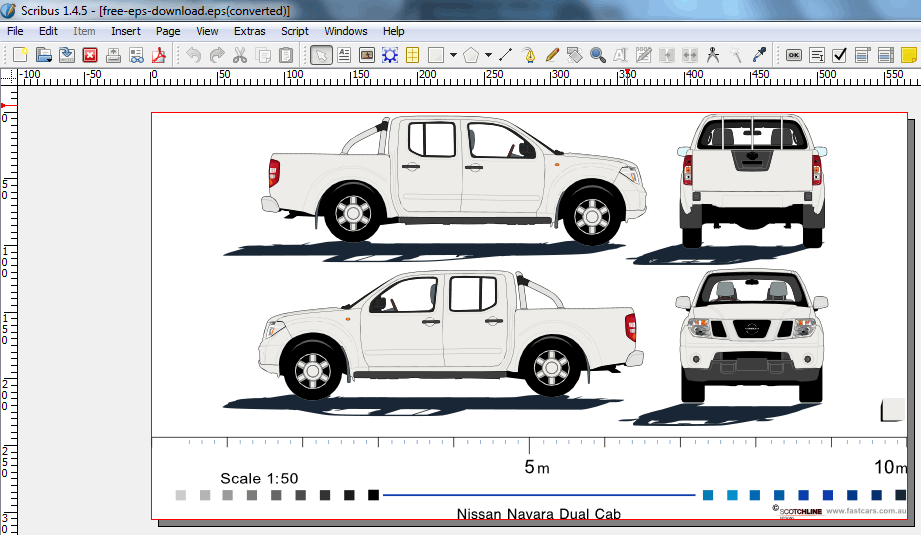This screenshot has height=535, width=921.
Task: Select the Insert Line tool
Action: tap(505, 55)
